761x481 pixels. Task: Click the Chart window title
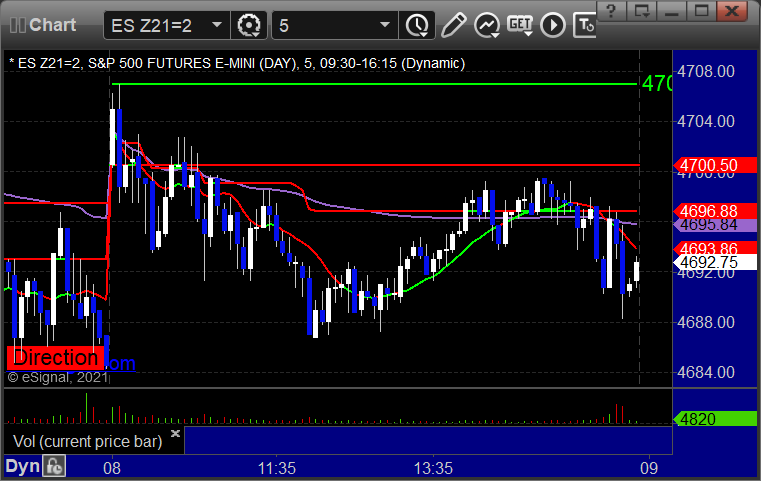click(52, 25)
